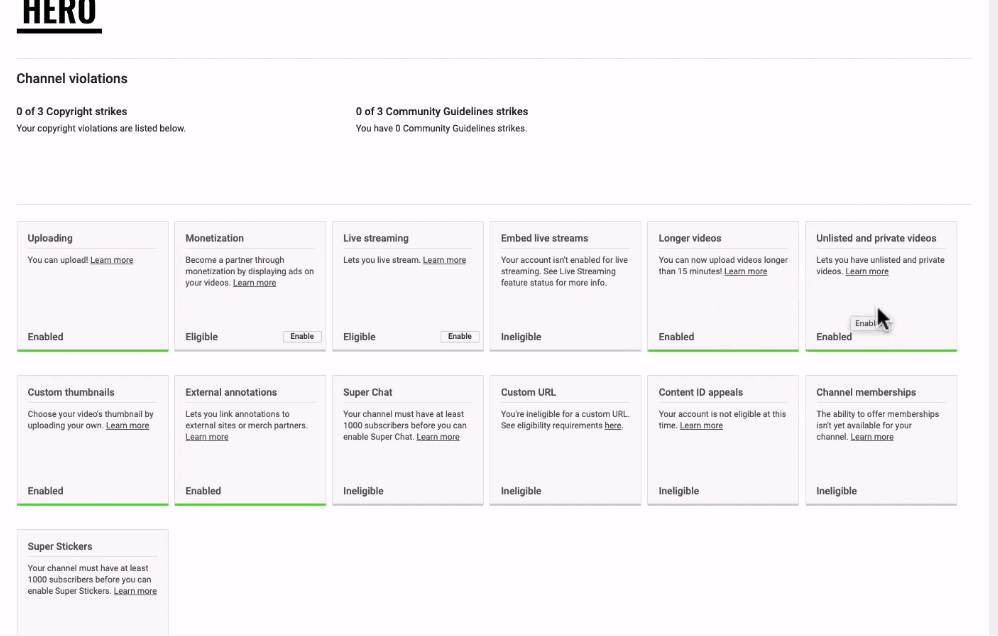Open Learn more link in Custom thumbnails card

(x=127, y=425)
